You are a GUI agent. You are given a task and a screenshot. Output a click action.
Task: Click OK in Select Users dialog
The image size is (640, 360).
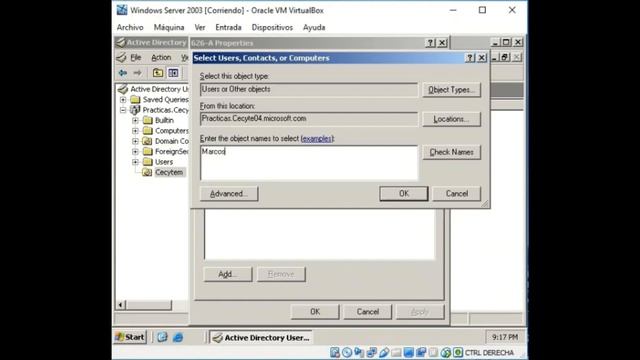click(x=404, y=193)
